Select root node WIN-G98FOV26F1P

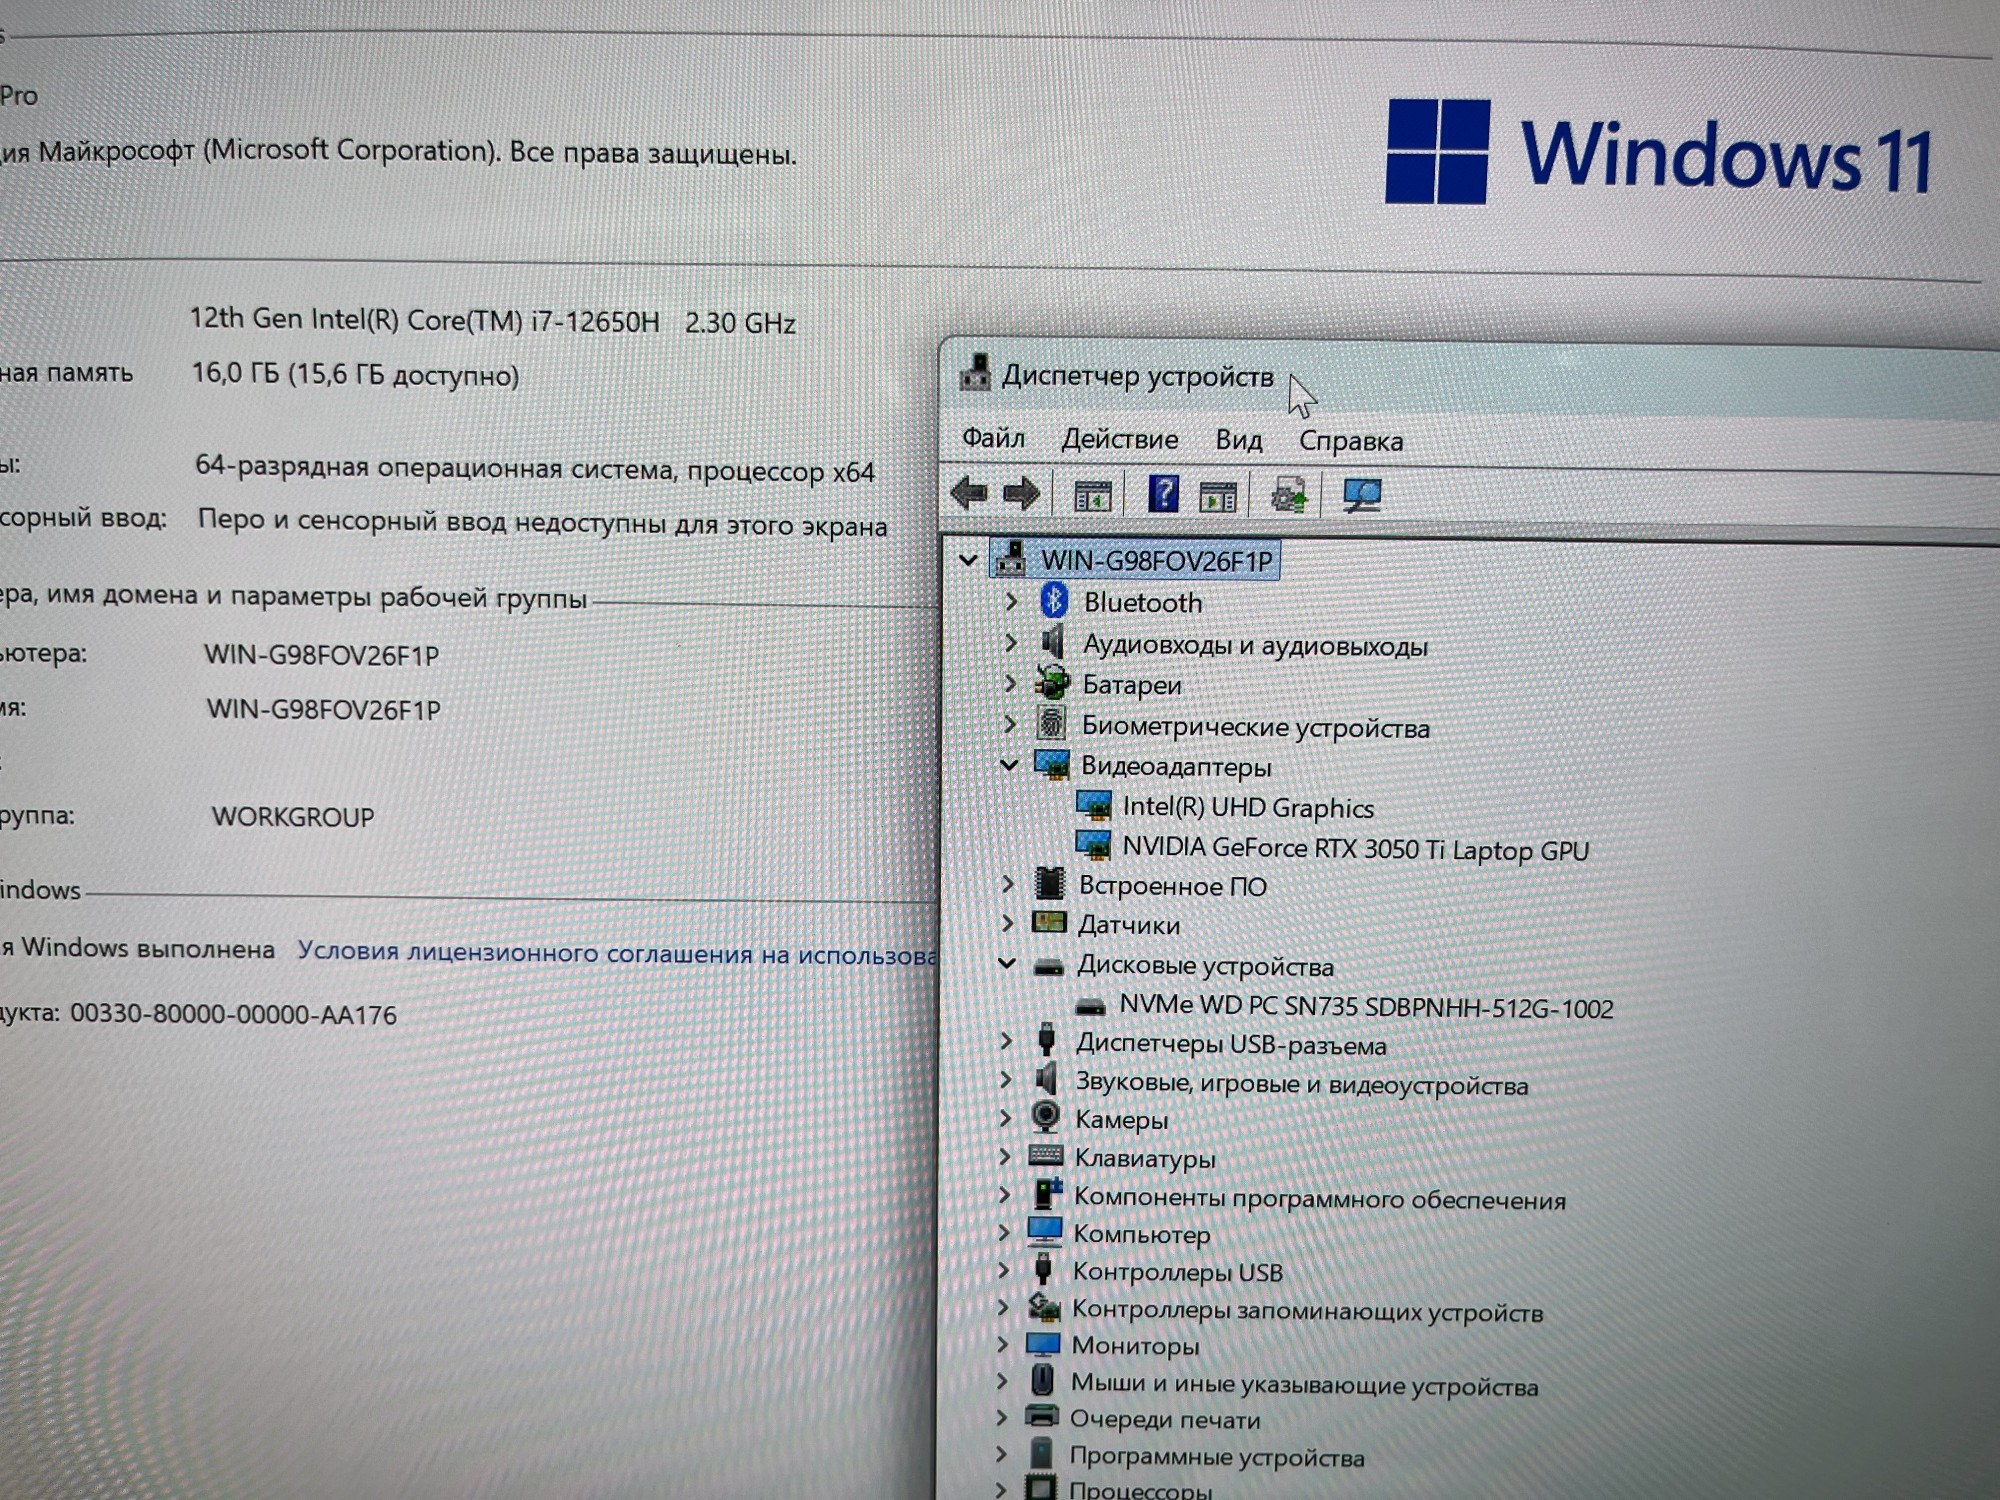tap(1155, 561)
